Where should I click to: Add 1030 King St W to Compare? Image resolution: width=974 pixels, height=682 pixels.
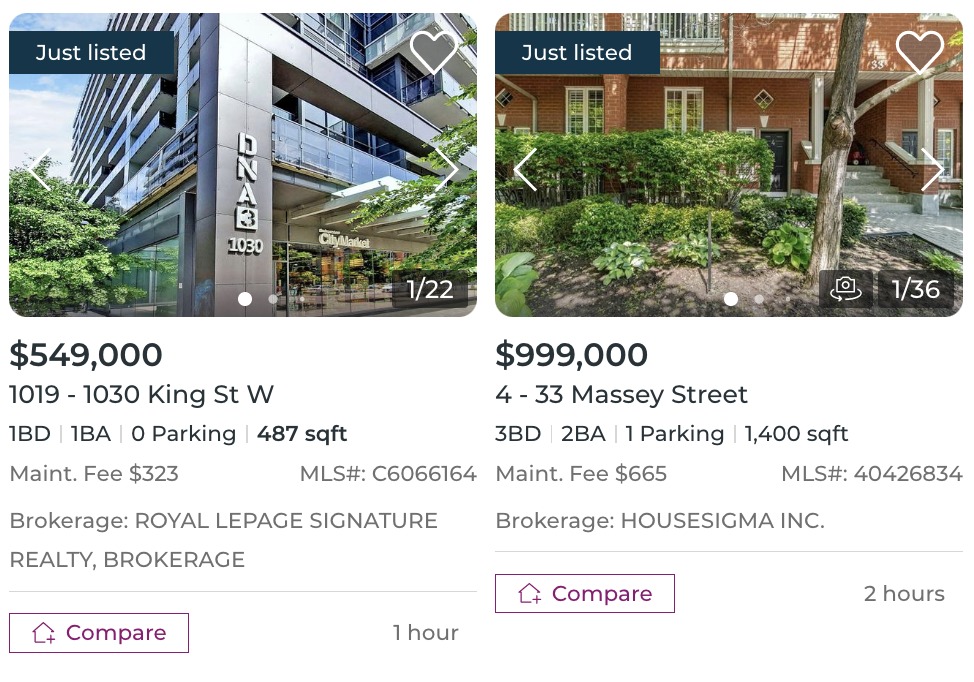coord(98,632)
